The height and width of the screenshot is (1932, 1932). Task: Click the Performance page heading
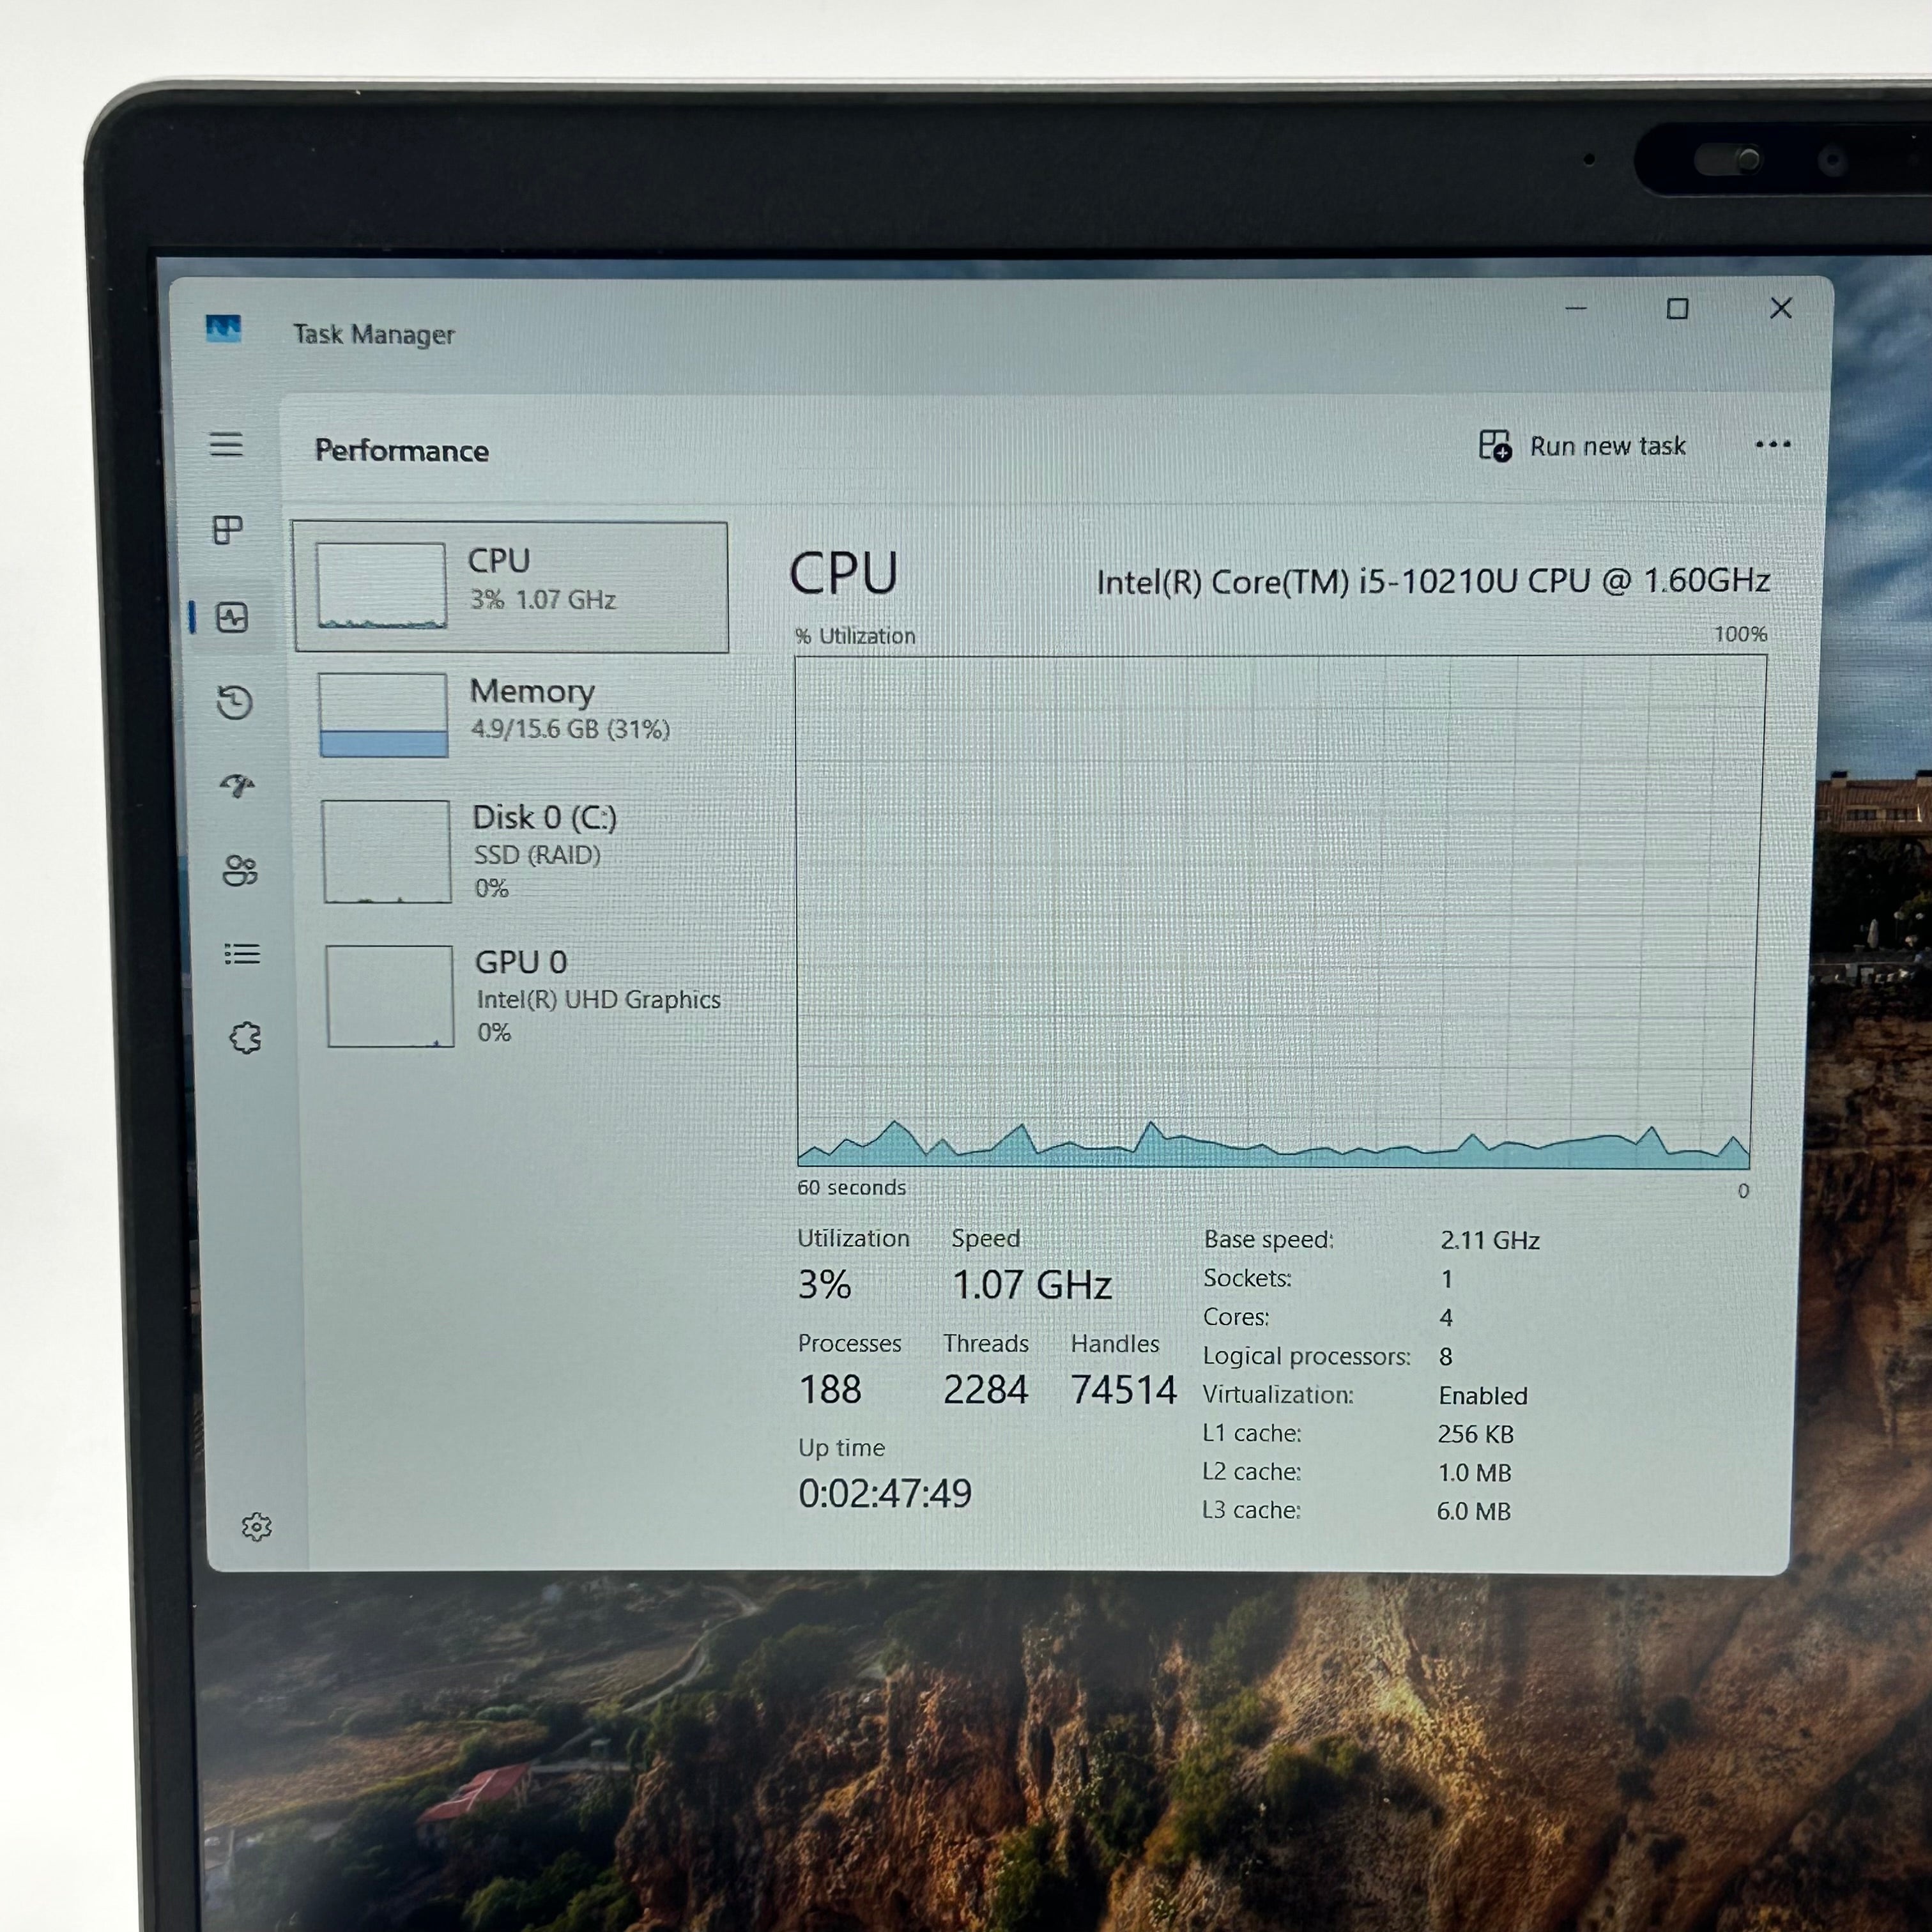tap(402, 450)
